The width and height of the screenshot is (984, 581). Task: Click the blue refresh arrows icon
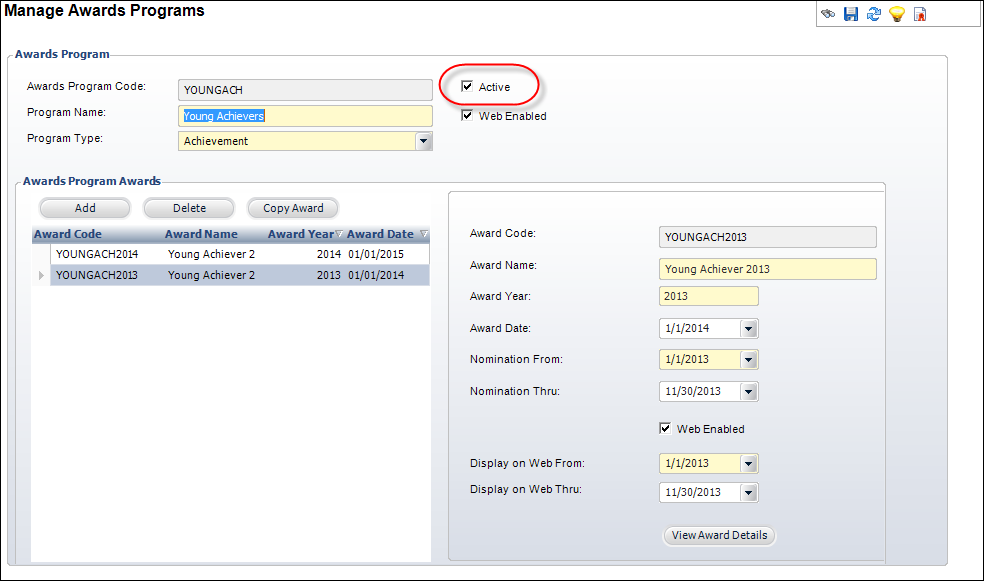(x=874, y=14)
